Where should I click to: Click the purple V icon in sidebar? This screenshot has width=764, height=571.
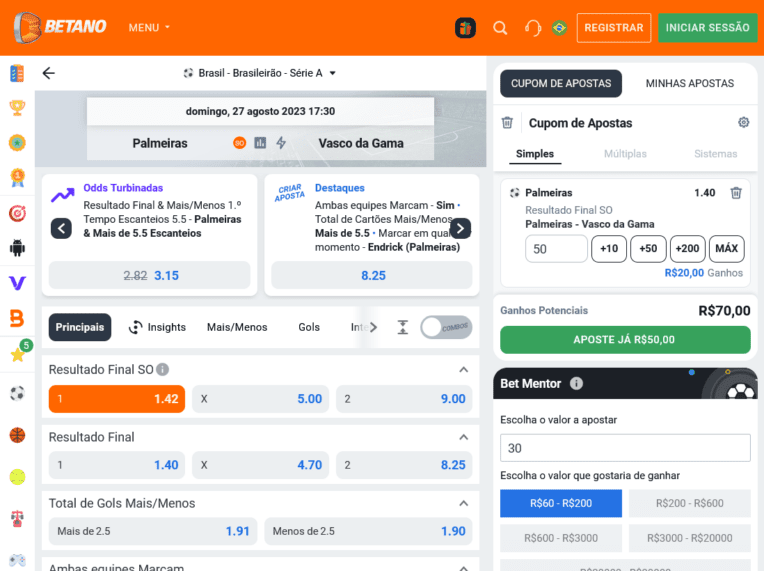pos(17,283)
